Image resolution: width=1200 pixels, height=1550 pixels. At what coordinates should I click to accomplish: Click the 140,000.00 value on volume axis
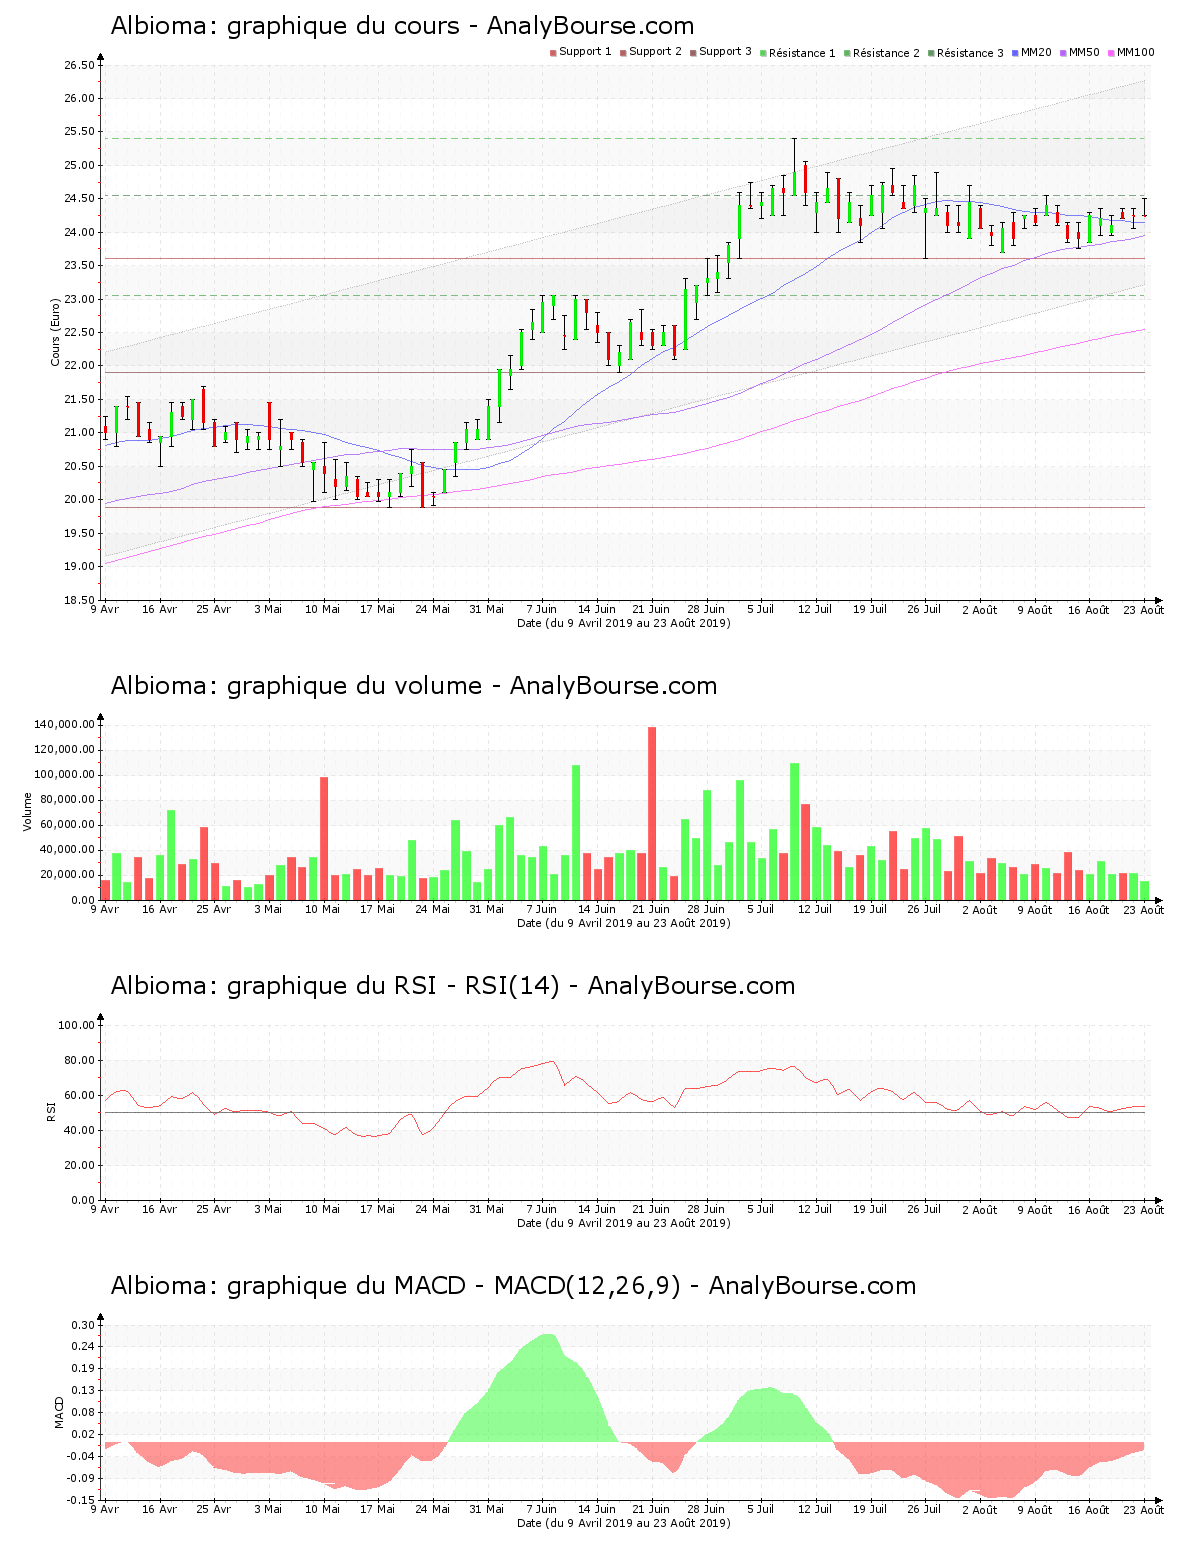coord(64,724)
